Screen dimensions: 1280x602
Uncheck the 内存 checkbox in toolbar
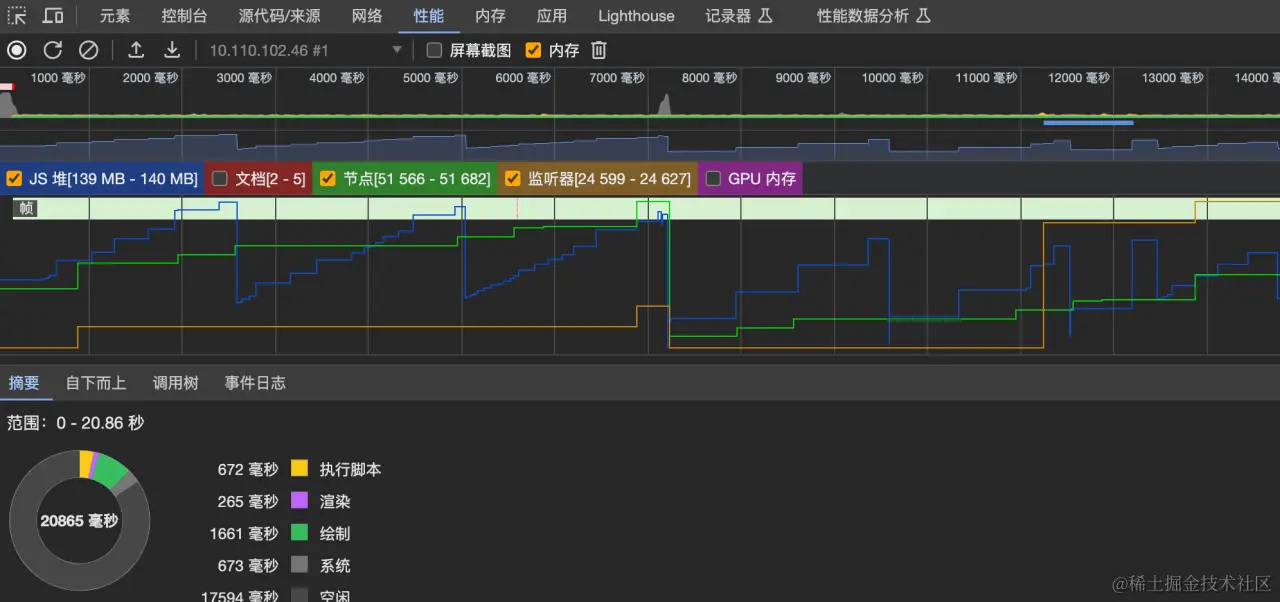(534, 50)
